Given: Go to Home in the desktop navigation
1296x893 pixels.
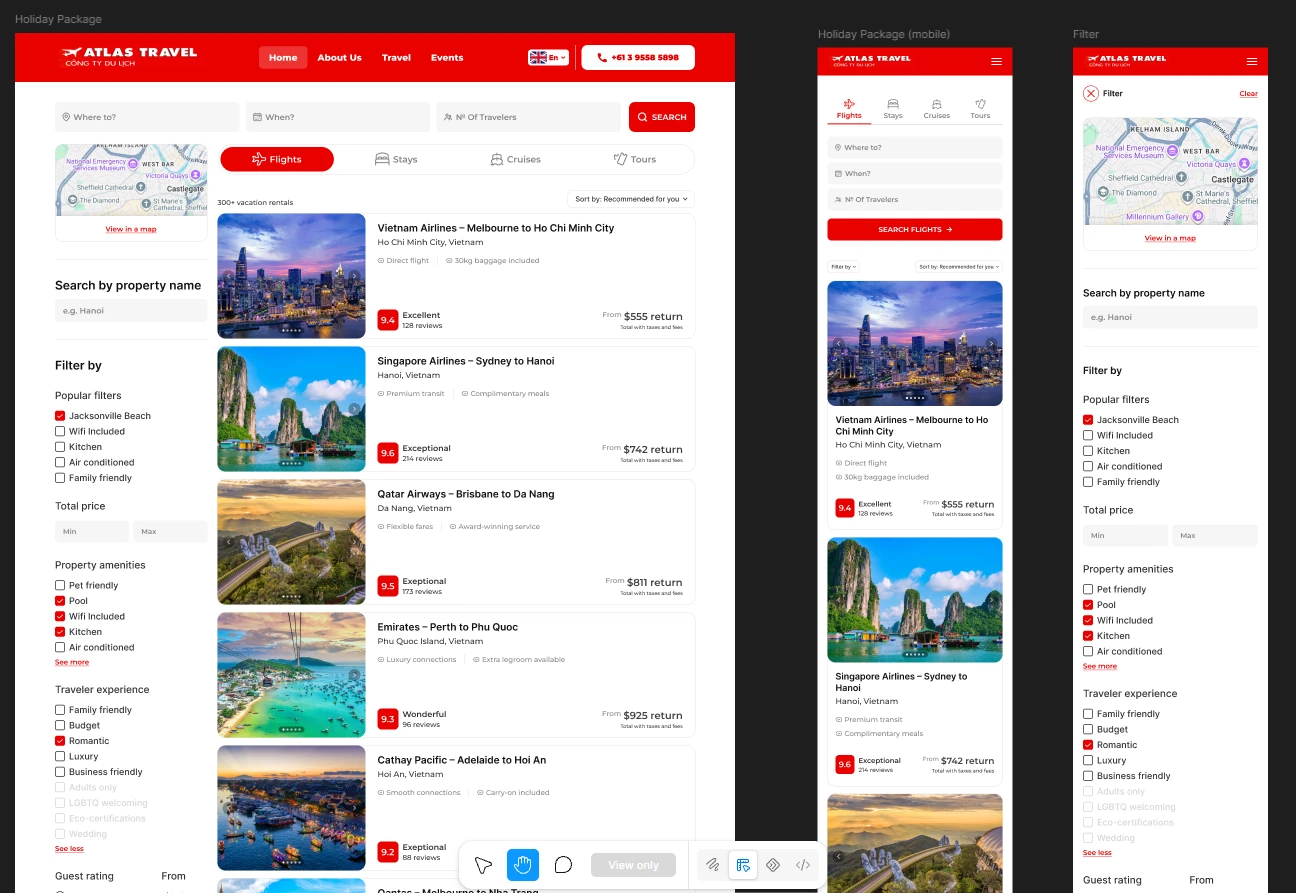Looking at the screenshot, I should tap(283, 58).
